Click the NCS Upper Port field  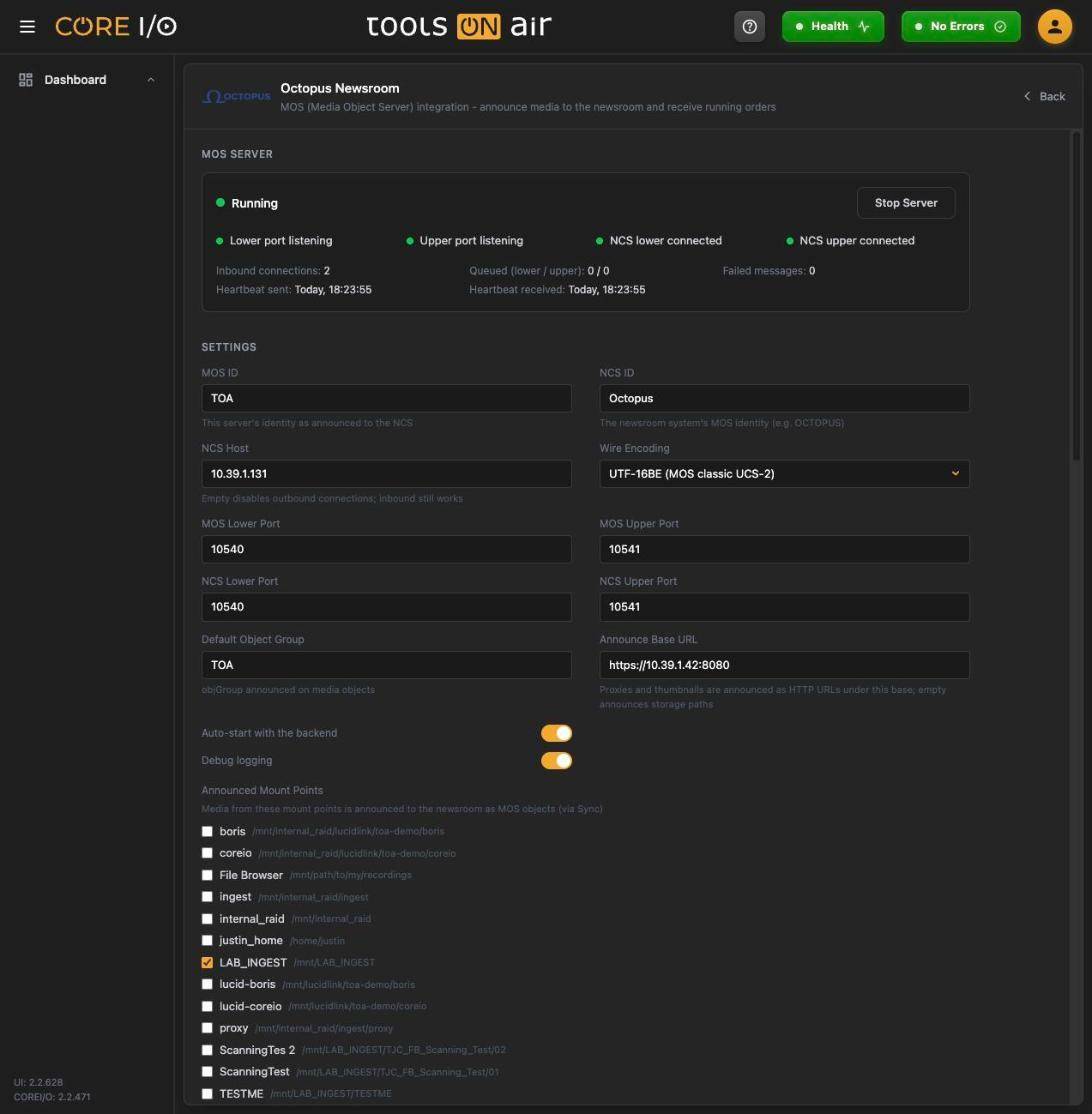tap(784, 607)
